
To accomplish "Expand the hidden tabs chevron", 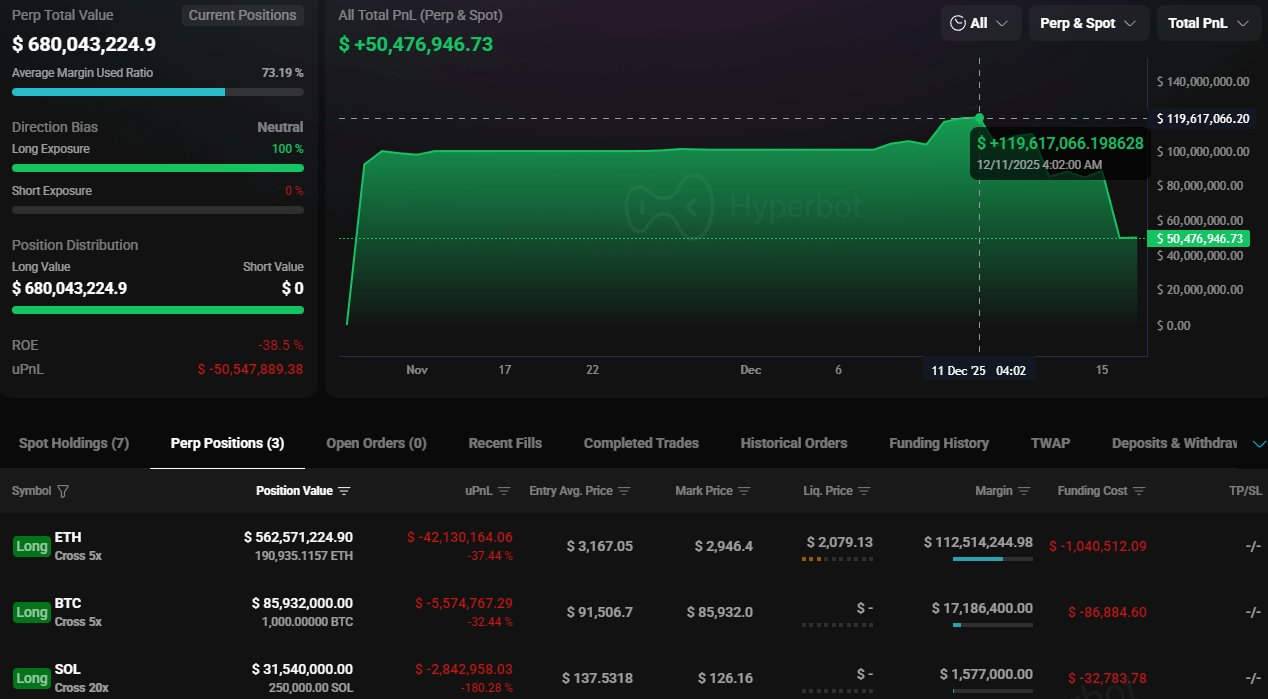I will [x=1258, y=443].
